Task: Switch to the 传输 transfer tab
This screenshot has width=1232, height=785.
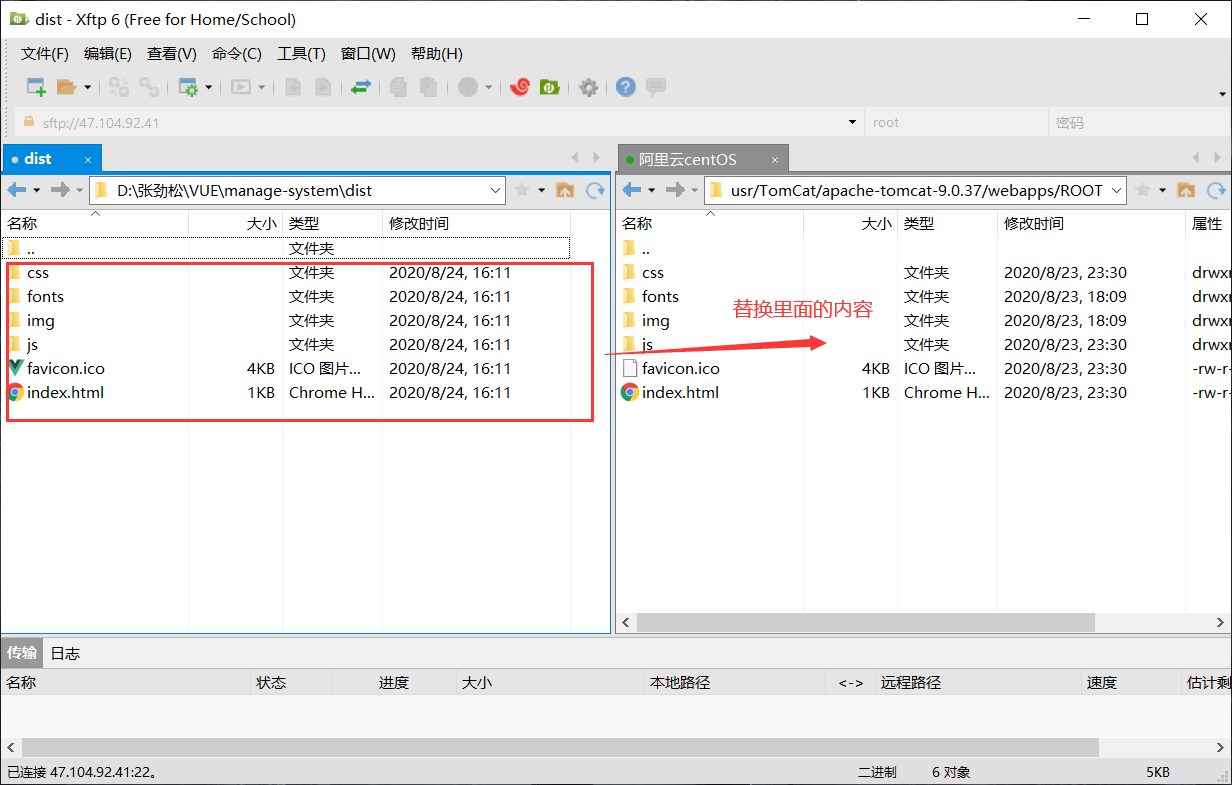Action: (x=22, y=653)
